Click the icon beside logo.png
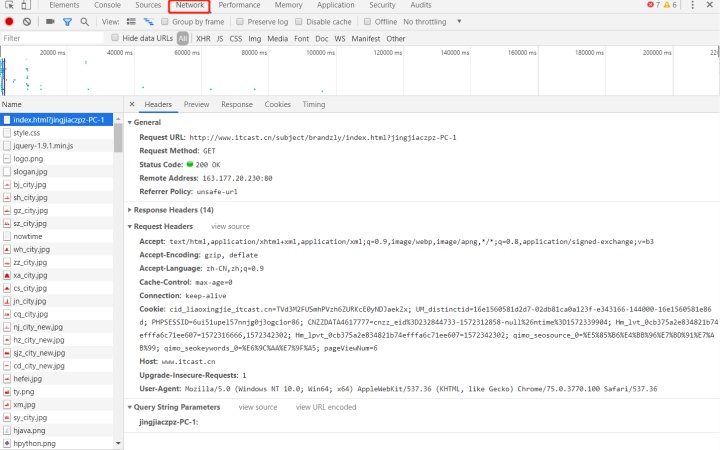The image size is (720, 450). tap(7, 158)
